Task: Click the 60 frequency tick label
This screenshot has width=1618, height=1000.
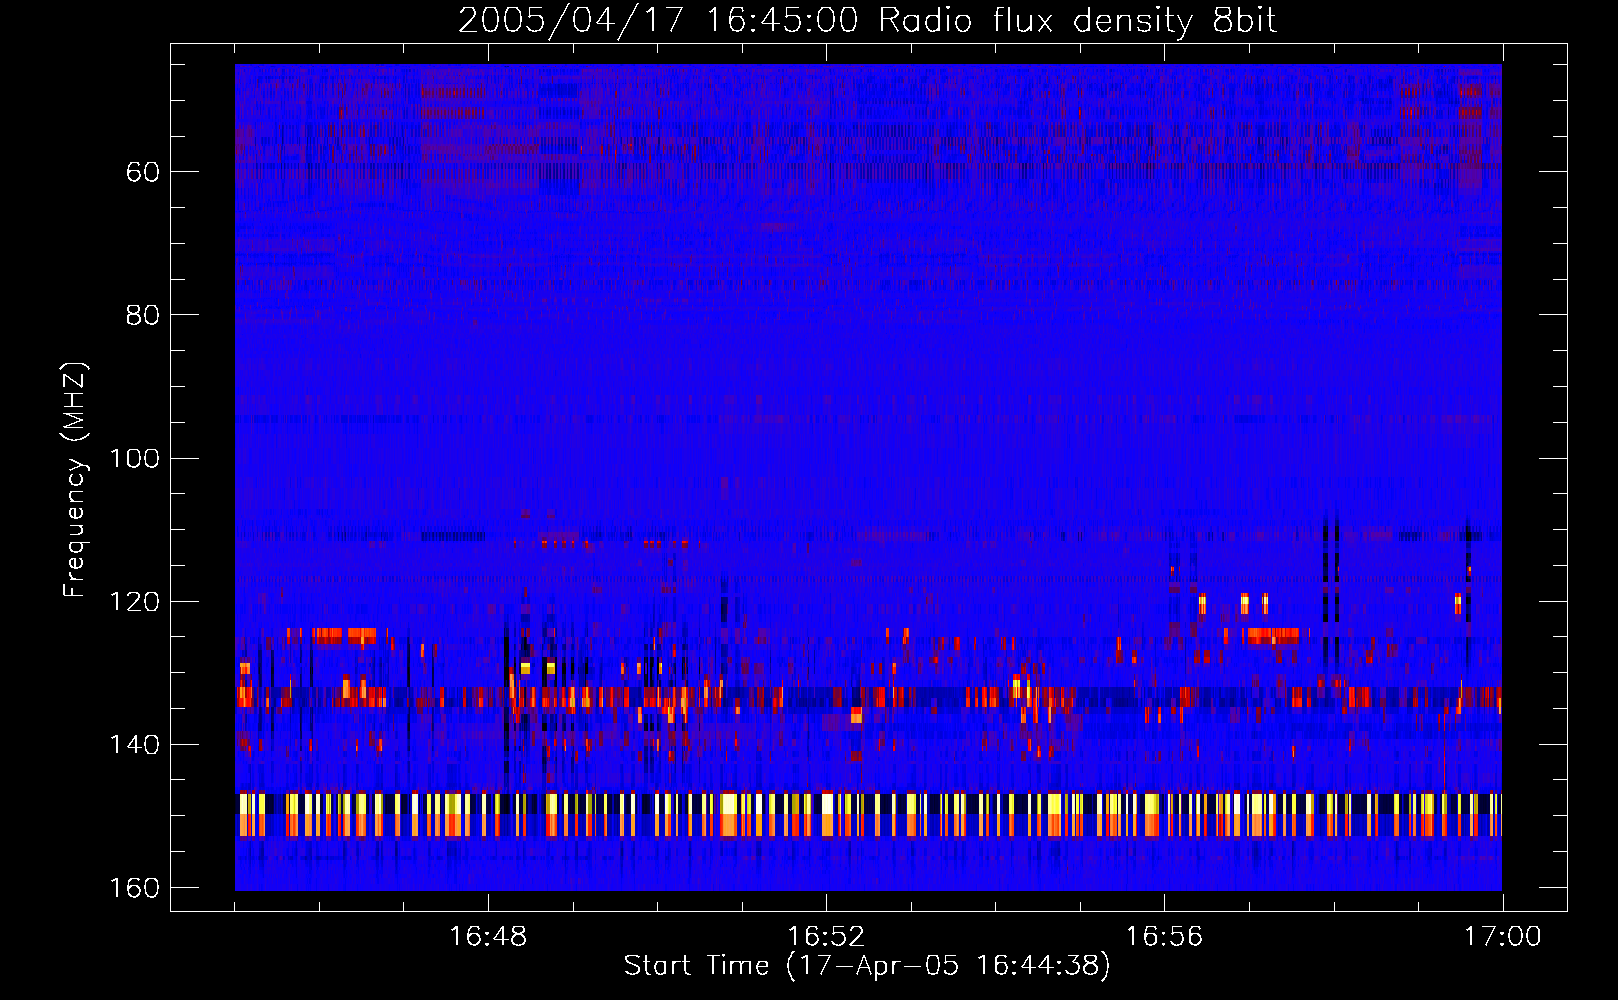Action: (143, 172)
